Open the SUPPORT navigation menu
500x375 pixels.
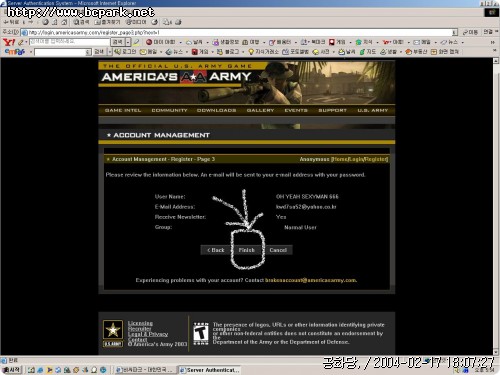(x=332, y=110)
